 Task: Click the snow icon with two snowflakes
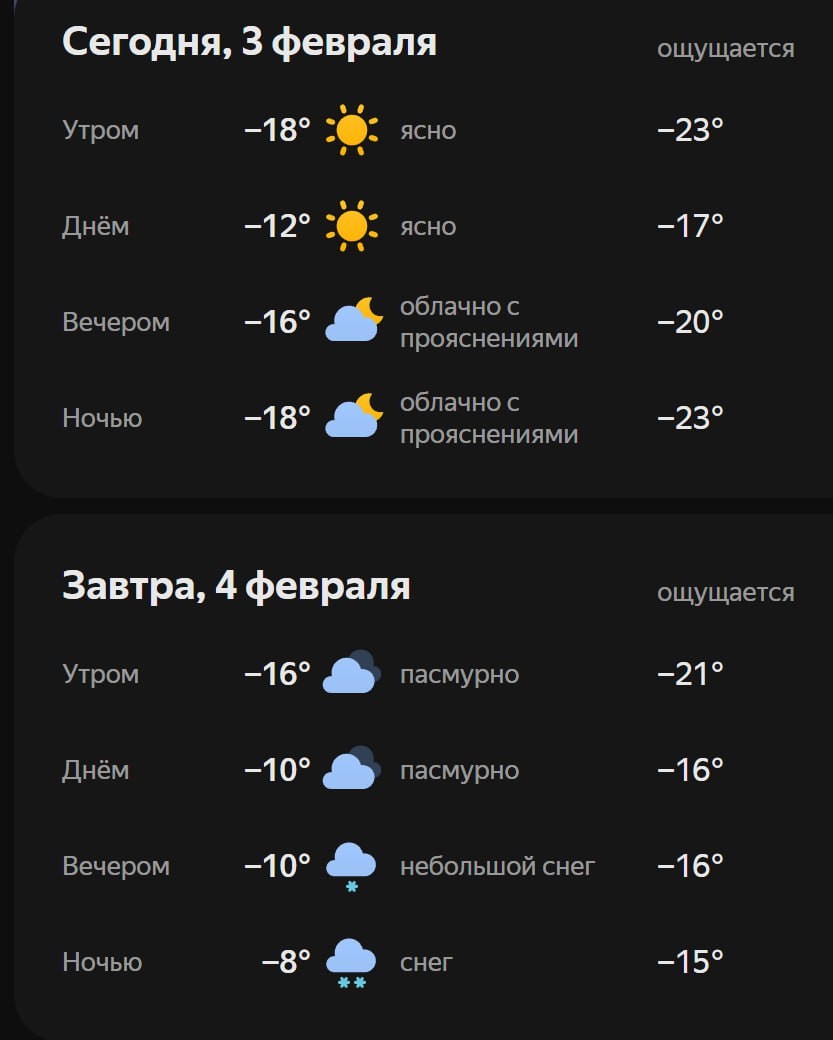coord(351,962)
